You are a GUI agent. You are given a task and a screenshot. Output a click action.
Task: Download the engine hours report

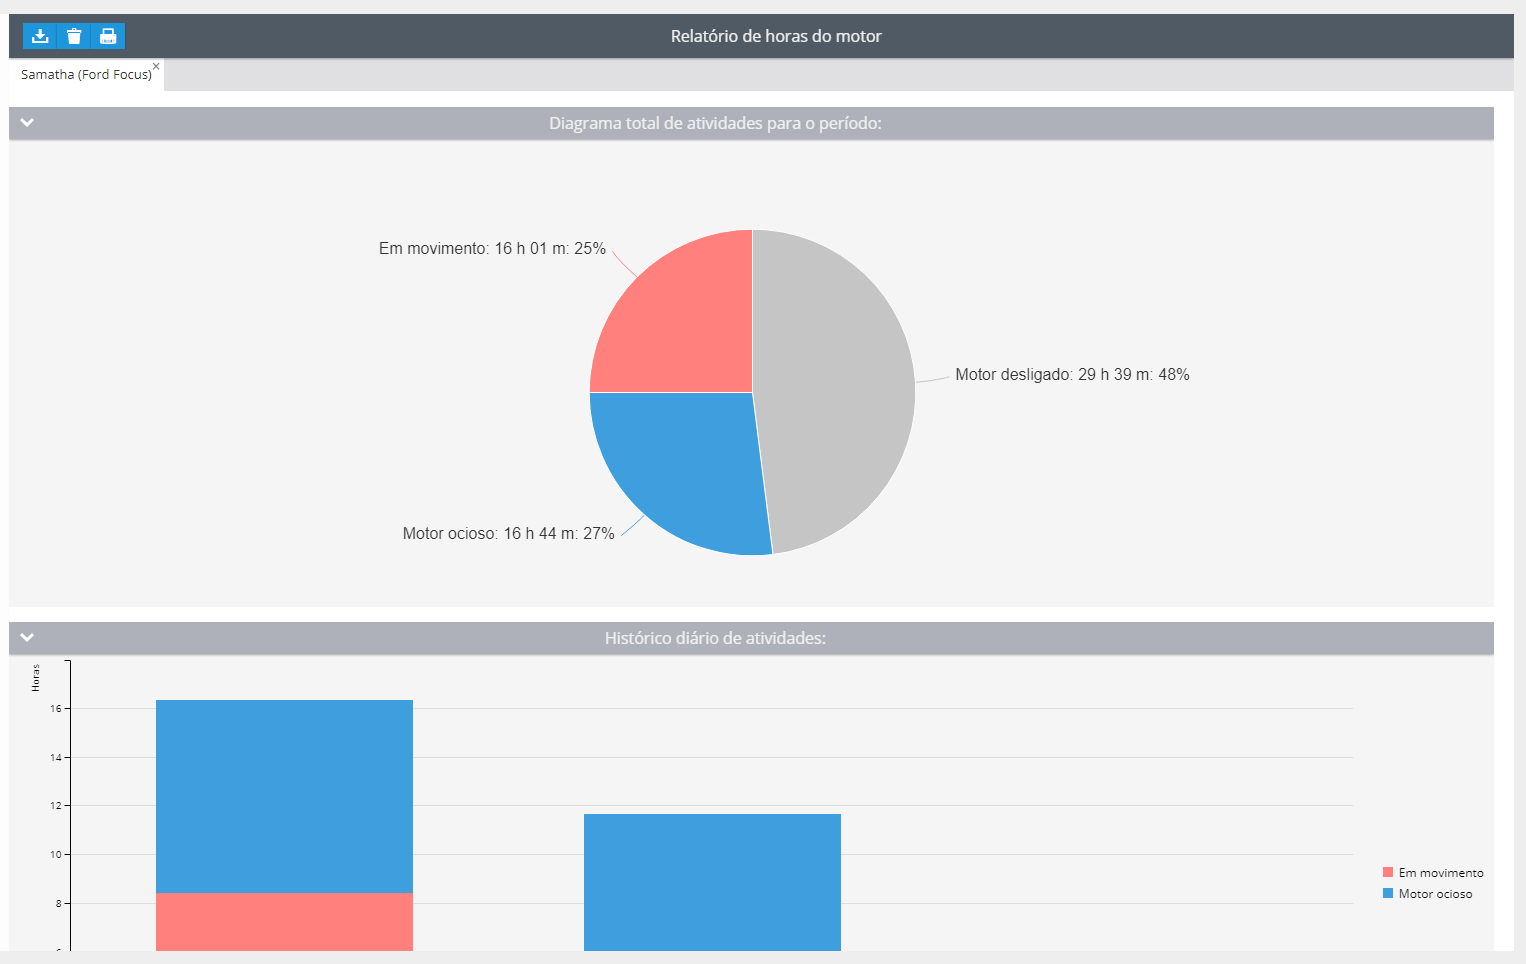tap(40, 37)
